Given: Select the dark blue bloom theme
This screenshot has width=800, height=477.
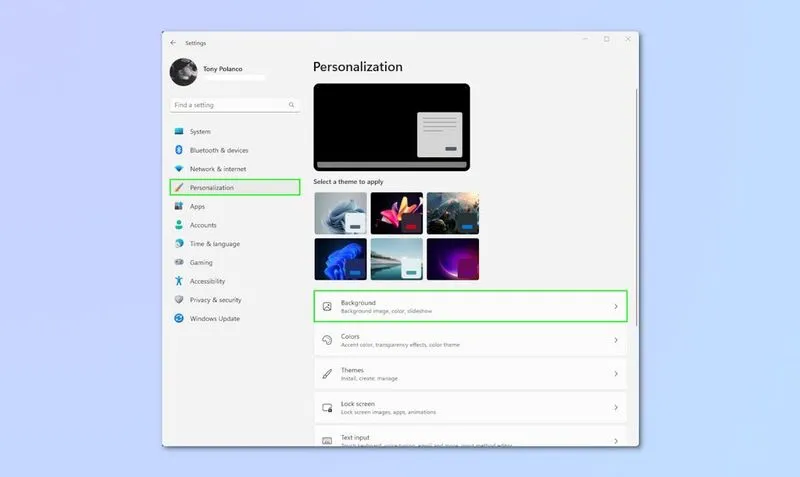Looking at the screenshot, I should click(x=340, y=259).
